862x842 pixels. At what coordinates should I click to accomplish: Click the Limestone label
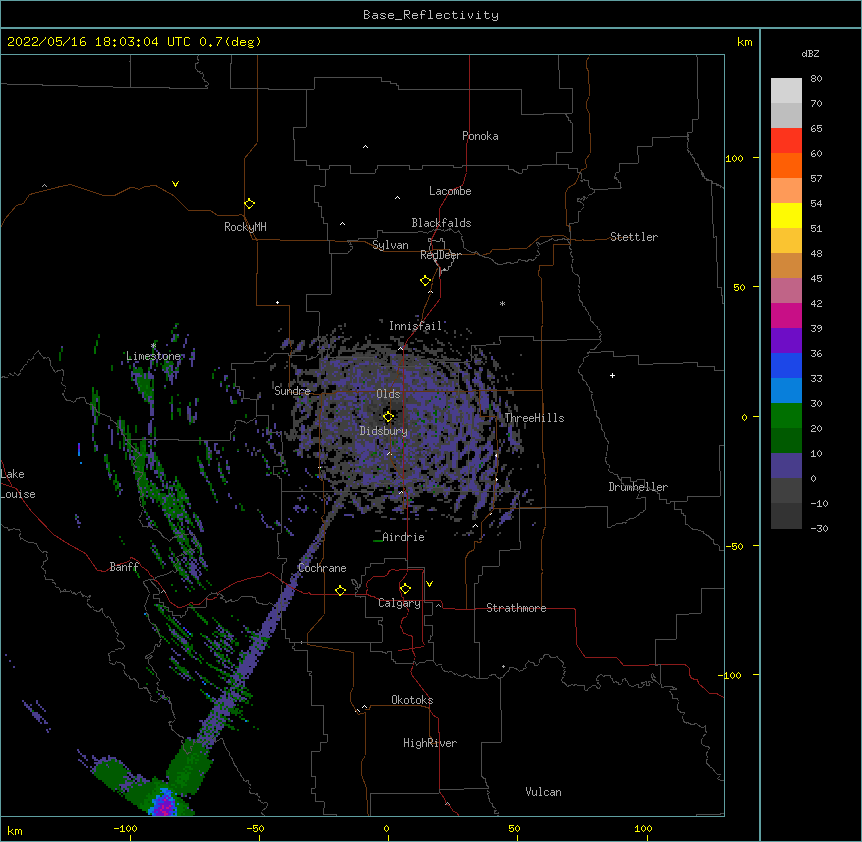pos(153,356)
